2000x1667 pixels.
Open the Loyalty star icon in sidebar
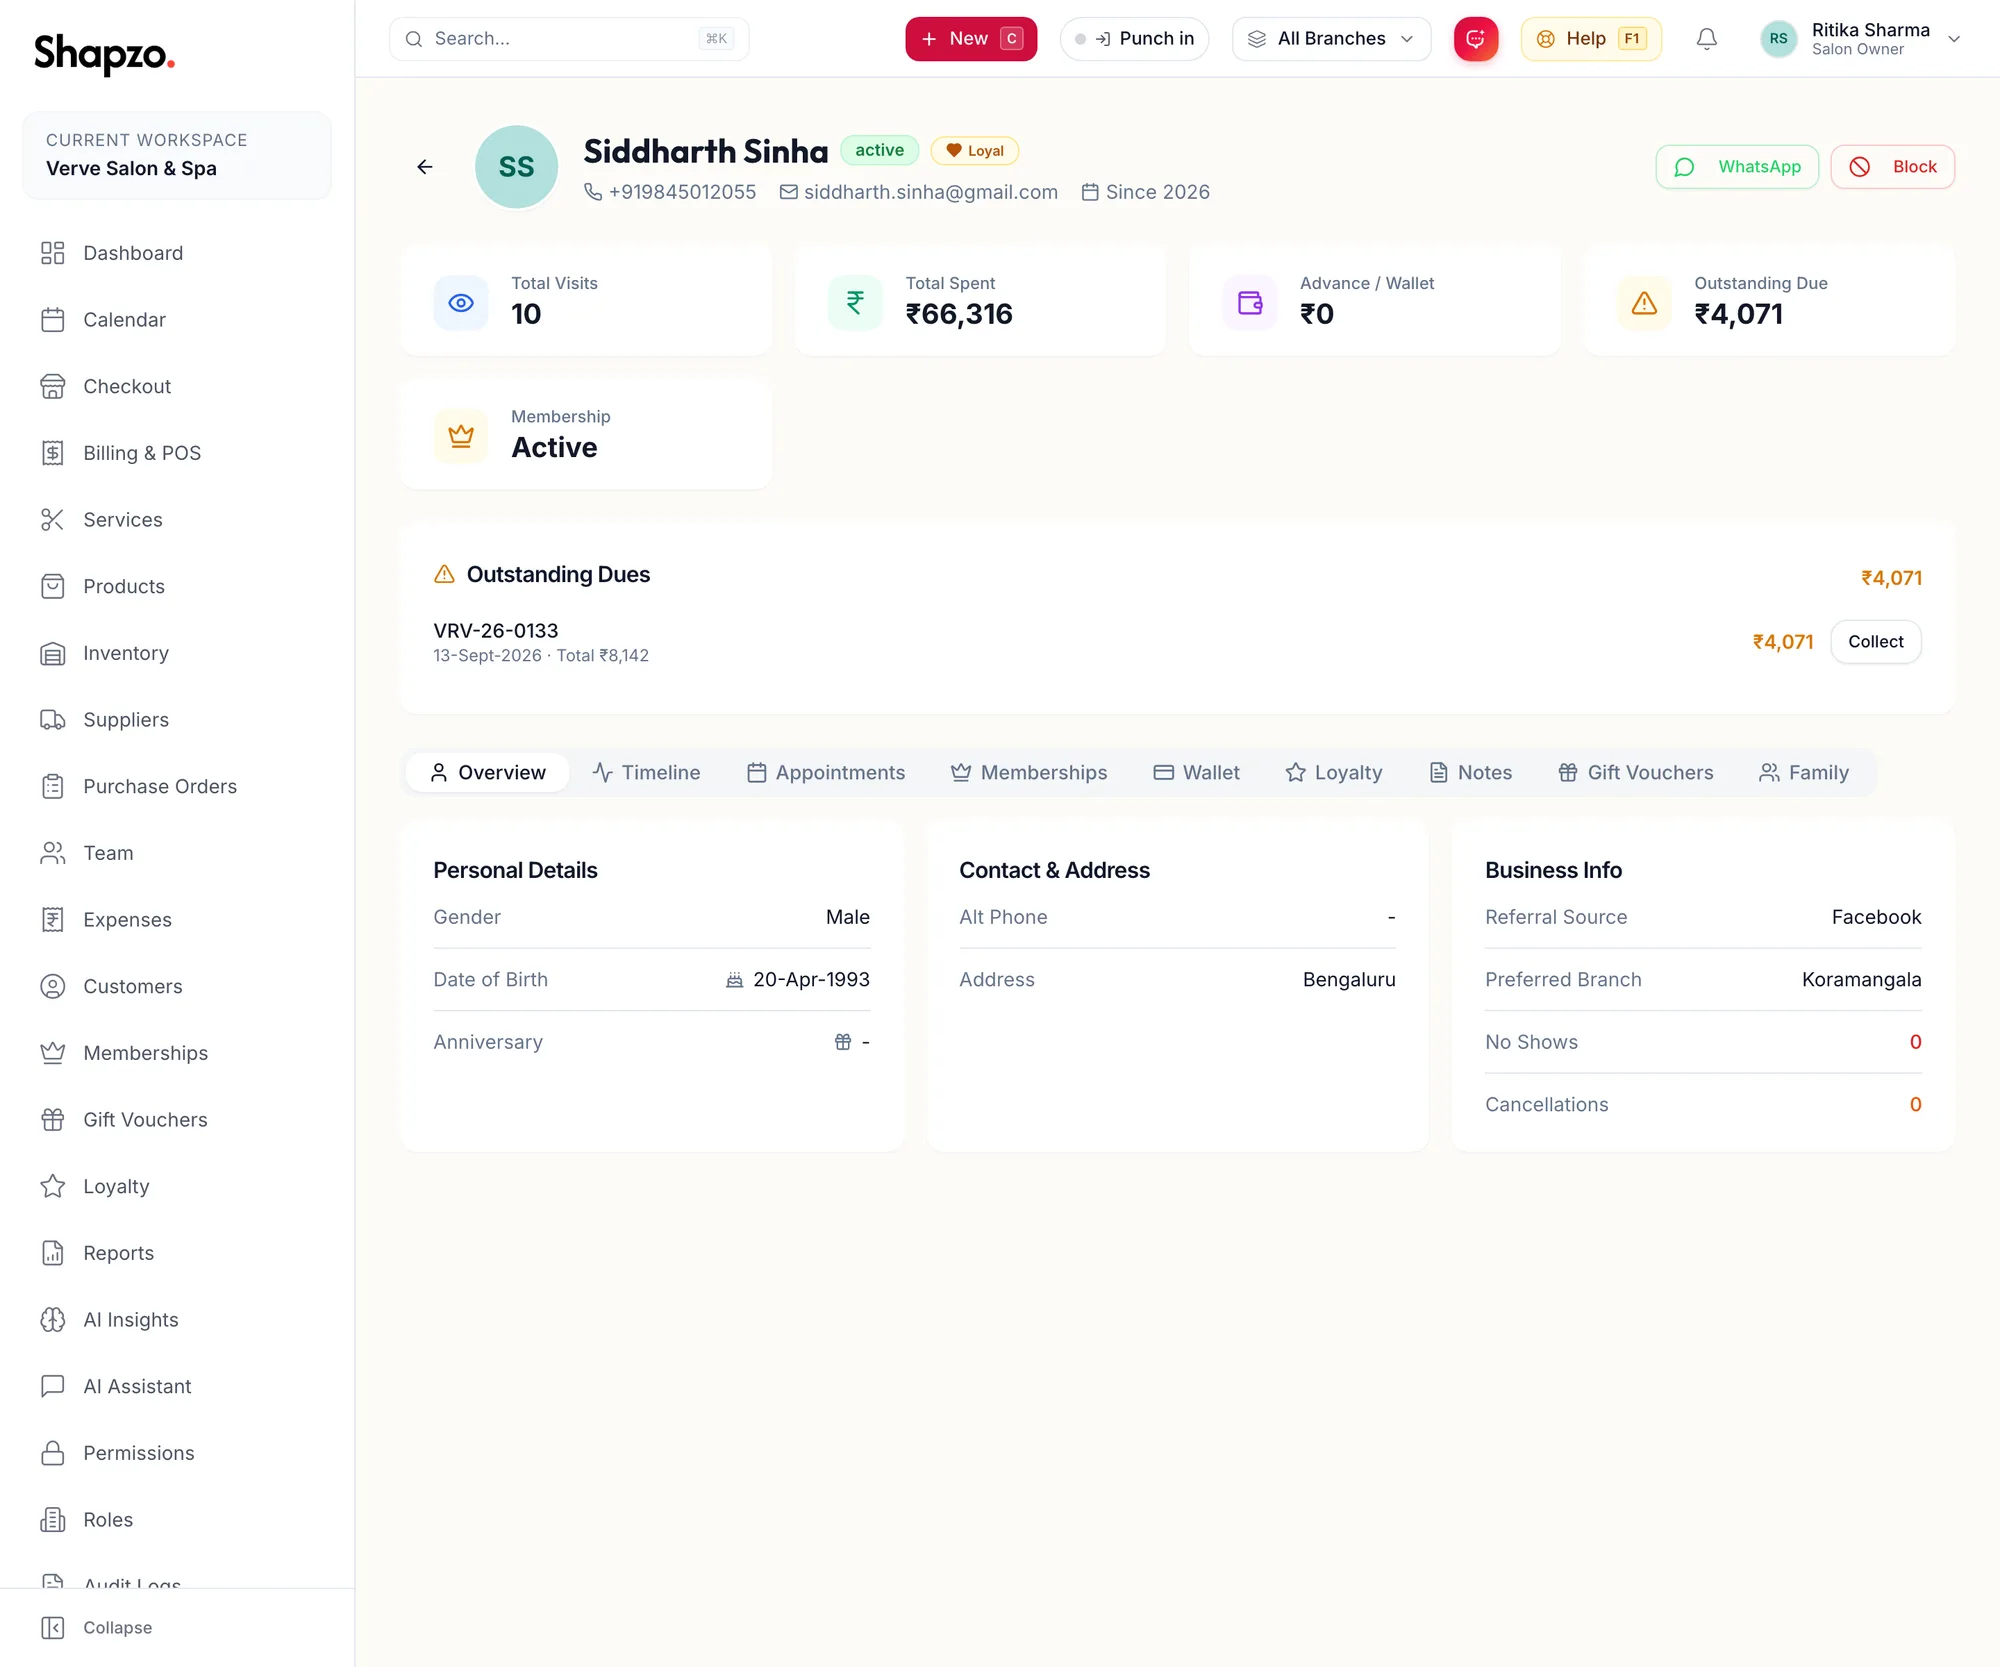click(53, 1186)
